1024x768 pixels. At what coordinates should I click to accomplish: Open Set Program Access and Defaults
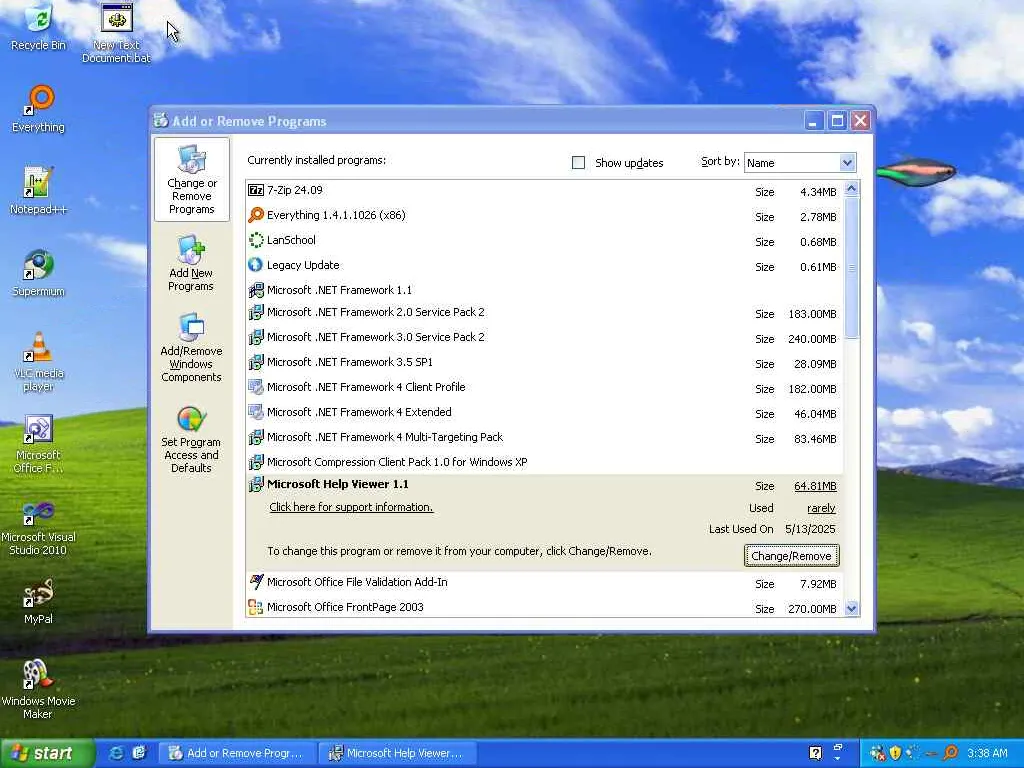191,440
